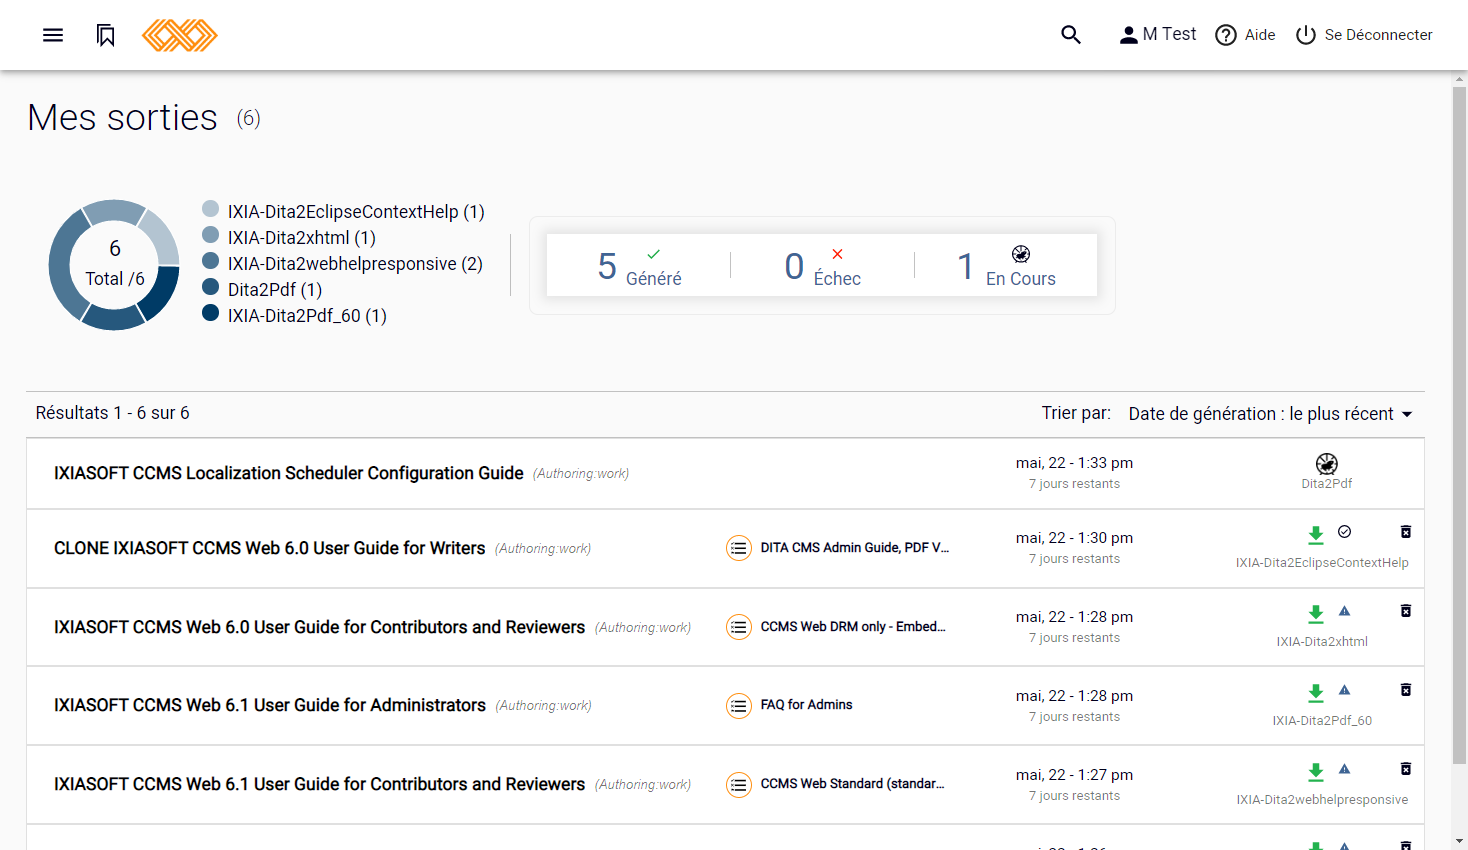Delete the IXIA-Dita2webhelpresponsive output
Screen dimensions: 1468x850
coord(1406,769)
